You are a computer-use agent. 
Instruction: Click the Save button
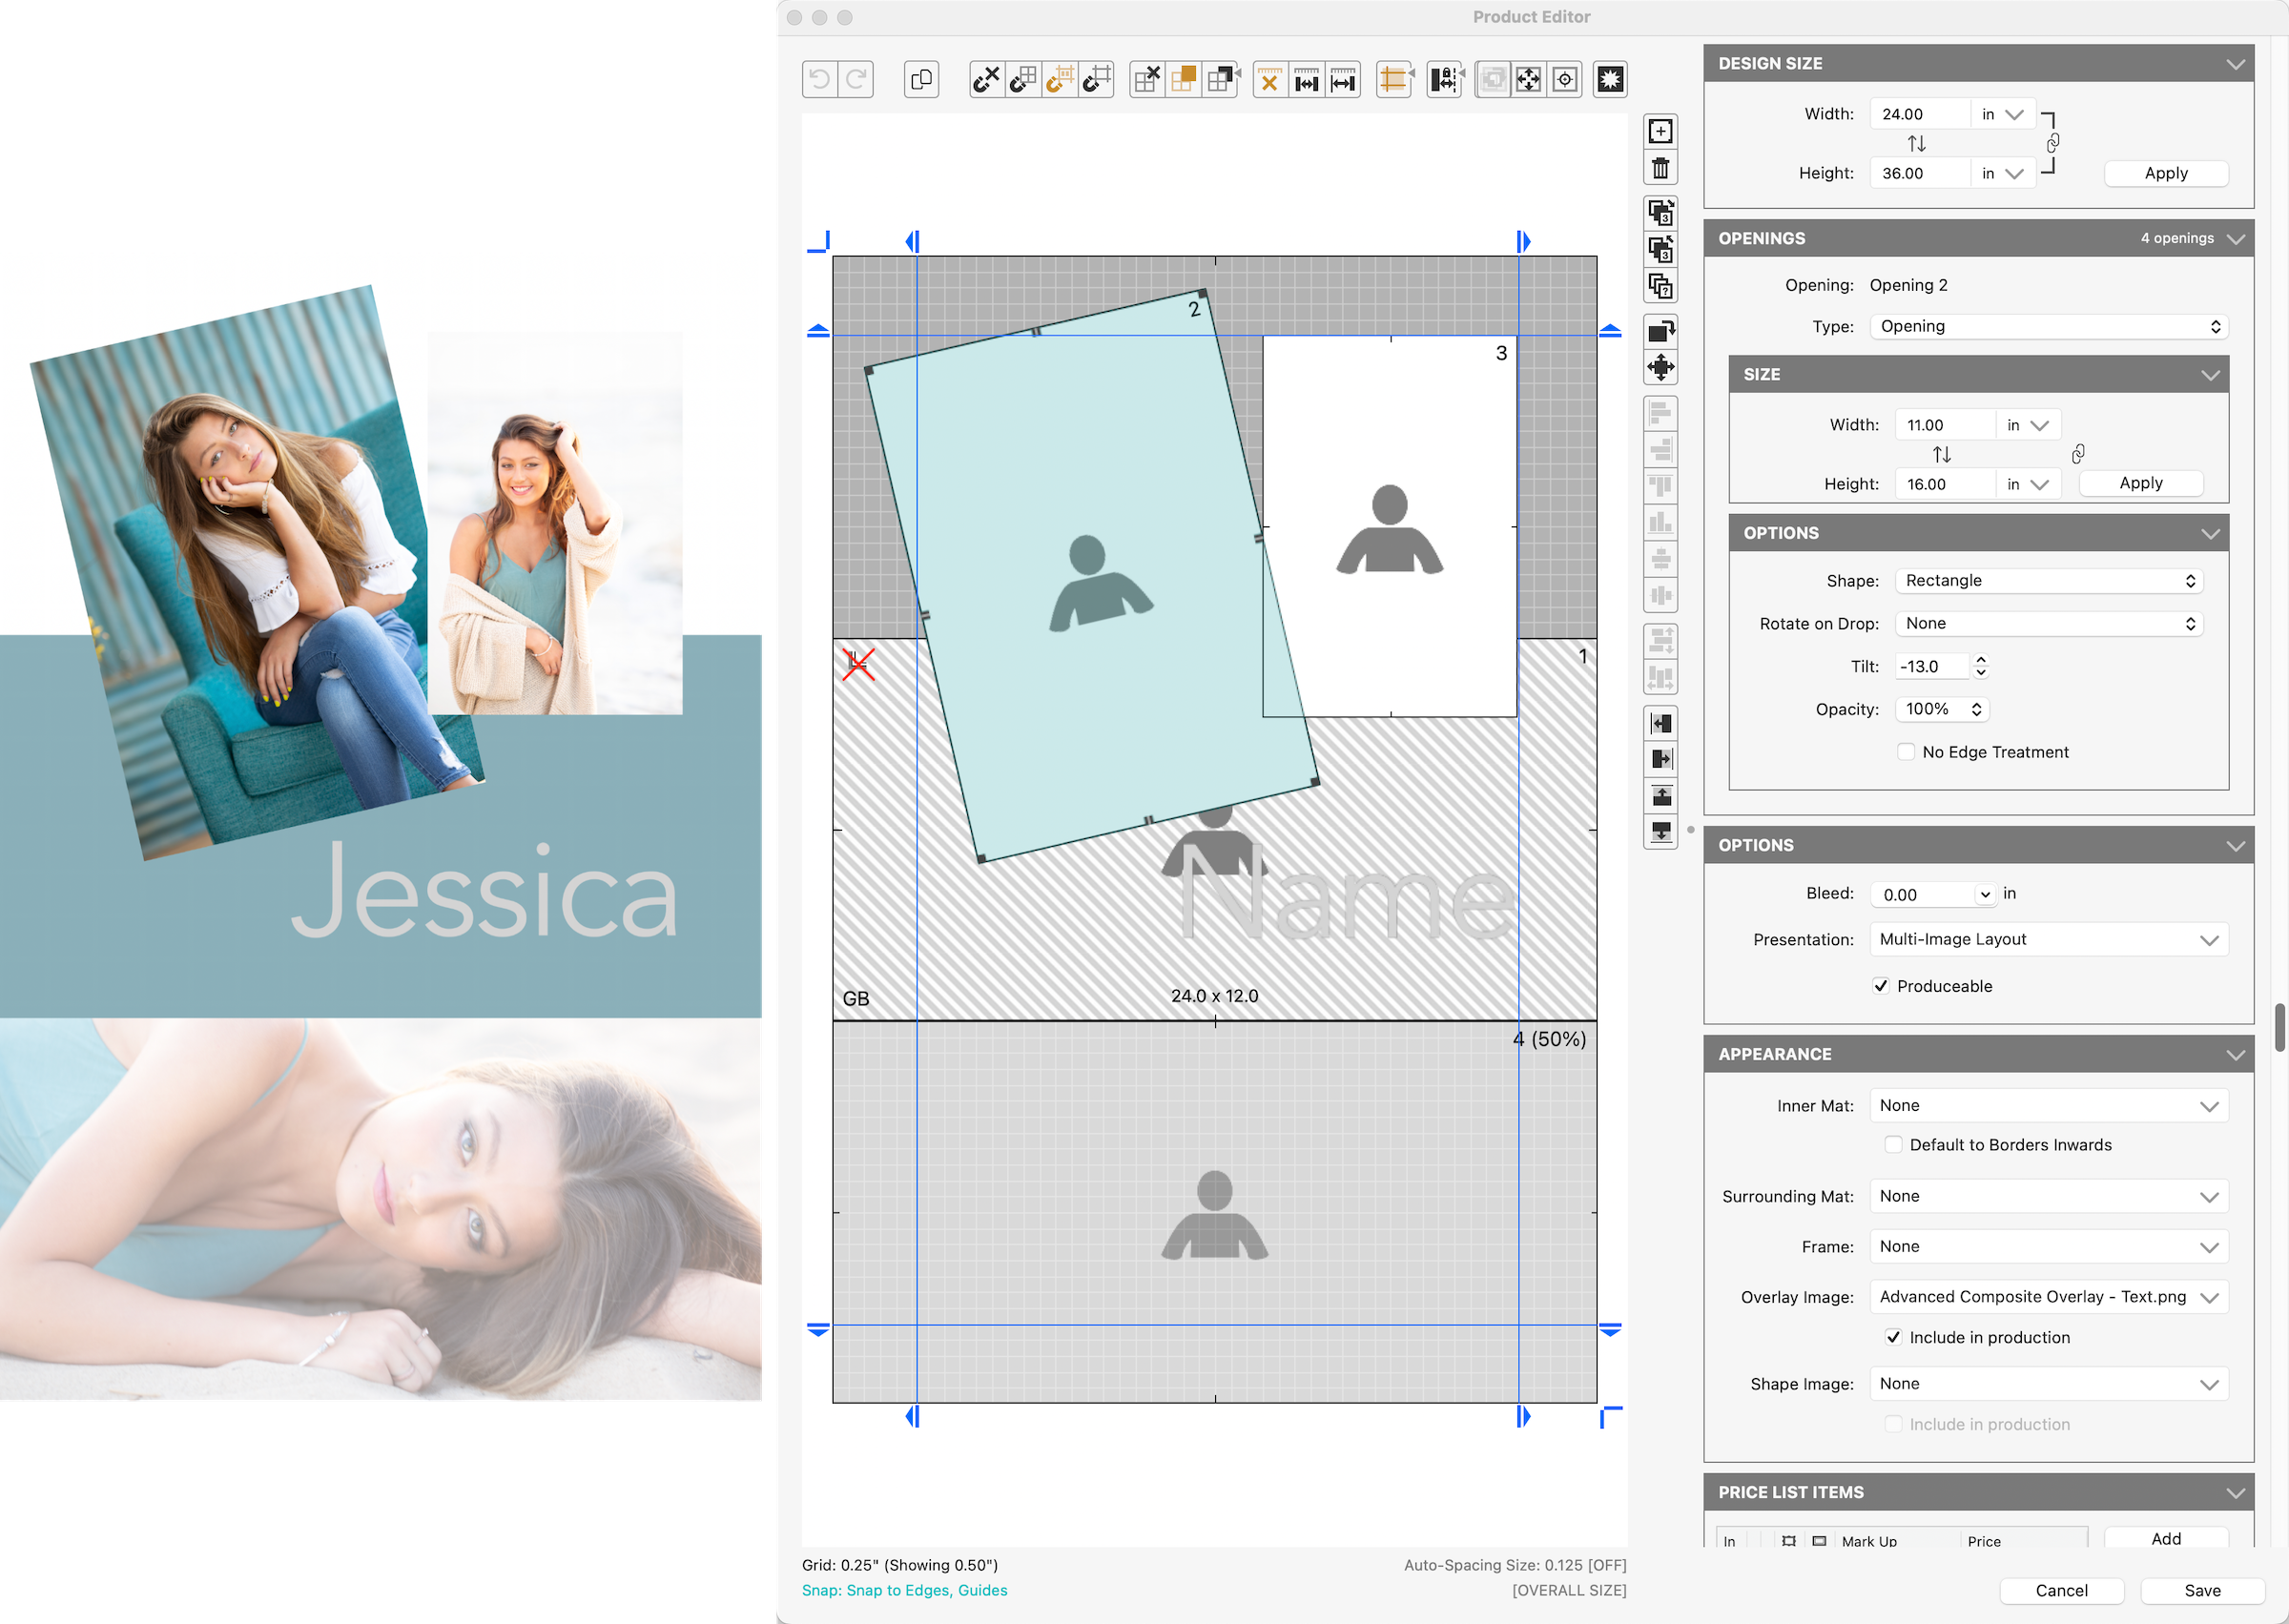pos(2201,1590)
